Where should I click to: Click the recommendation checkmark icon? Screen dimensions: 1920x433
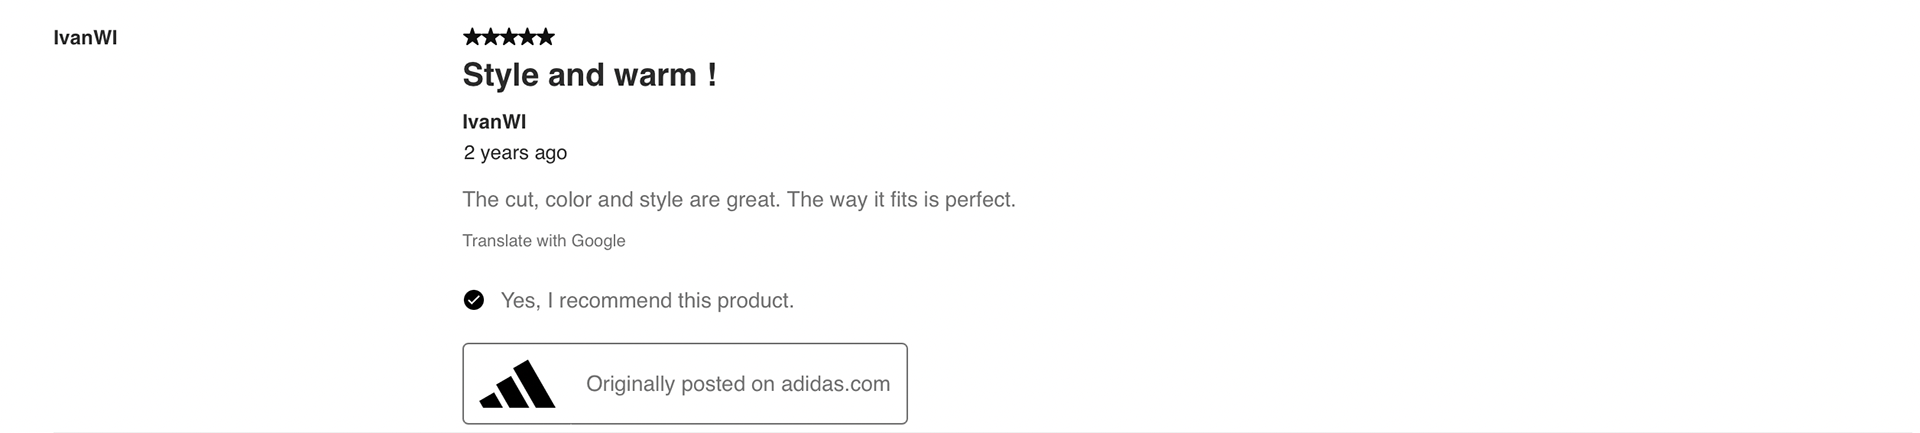[x=474, y=300]
